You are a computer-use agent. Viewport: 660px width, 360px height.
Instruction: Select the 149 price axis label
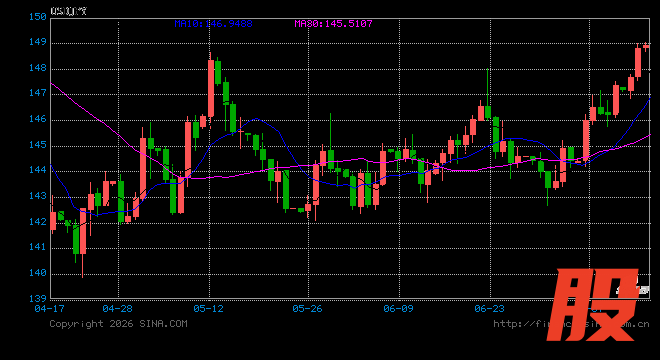pos(37,42)
